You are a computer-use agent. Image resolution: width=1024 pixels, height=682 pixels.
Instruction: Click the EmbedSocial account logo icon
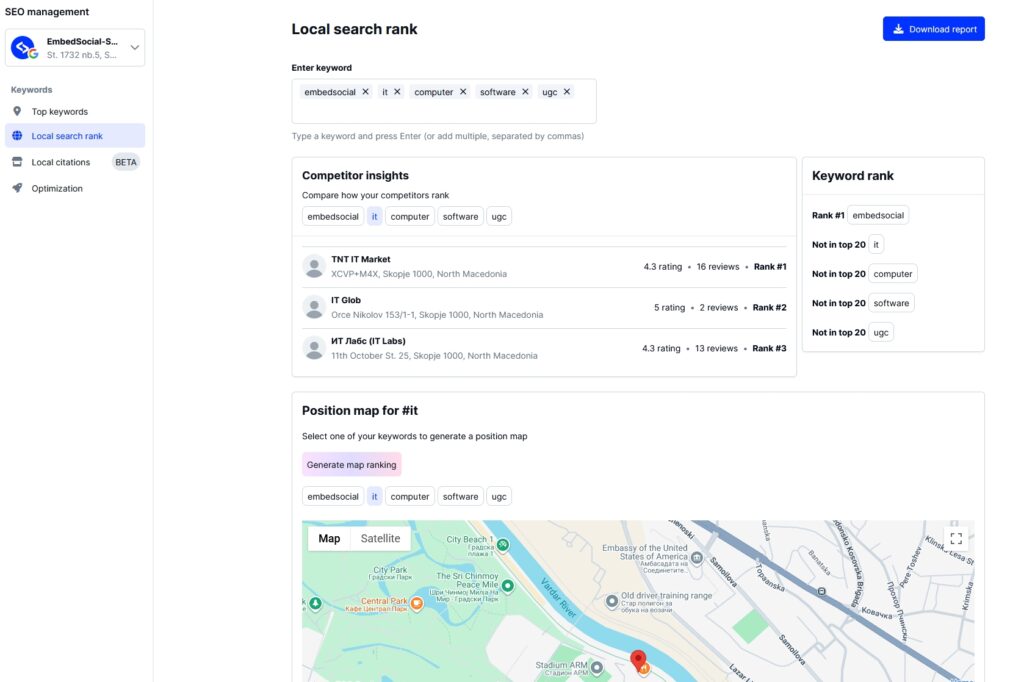(x=23, y=48)
